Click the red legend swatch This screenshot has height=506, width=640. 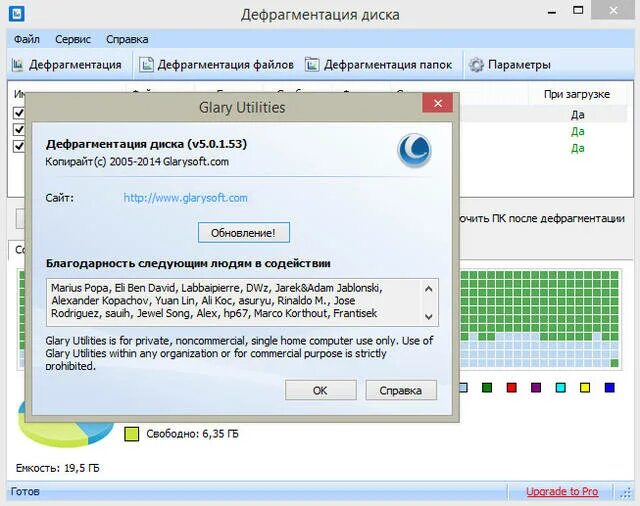(x=511, y=387)
